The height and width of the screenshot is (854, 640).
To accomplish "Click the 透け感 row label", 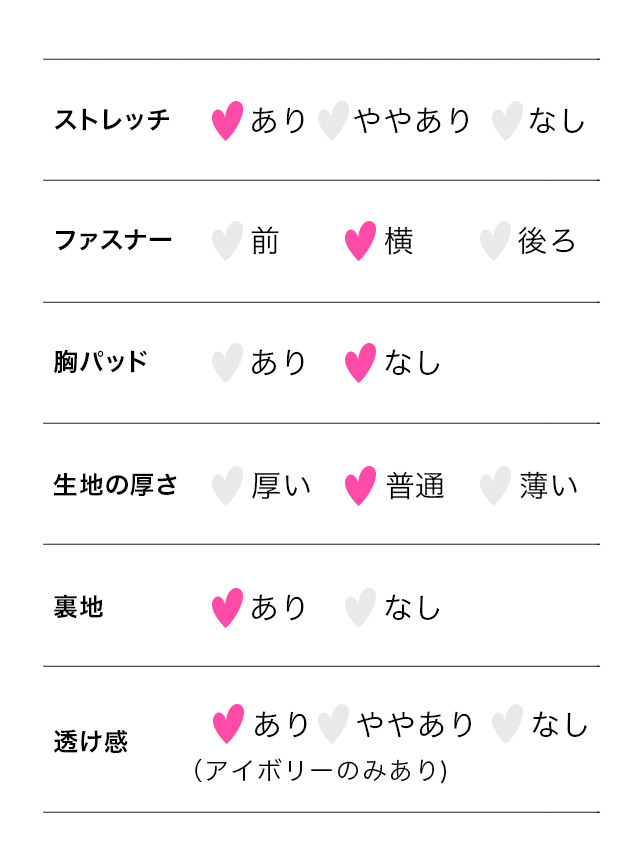I will [90, 742].
